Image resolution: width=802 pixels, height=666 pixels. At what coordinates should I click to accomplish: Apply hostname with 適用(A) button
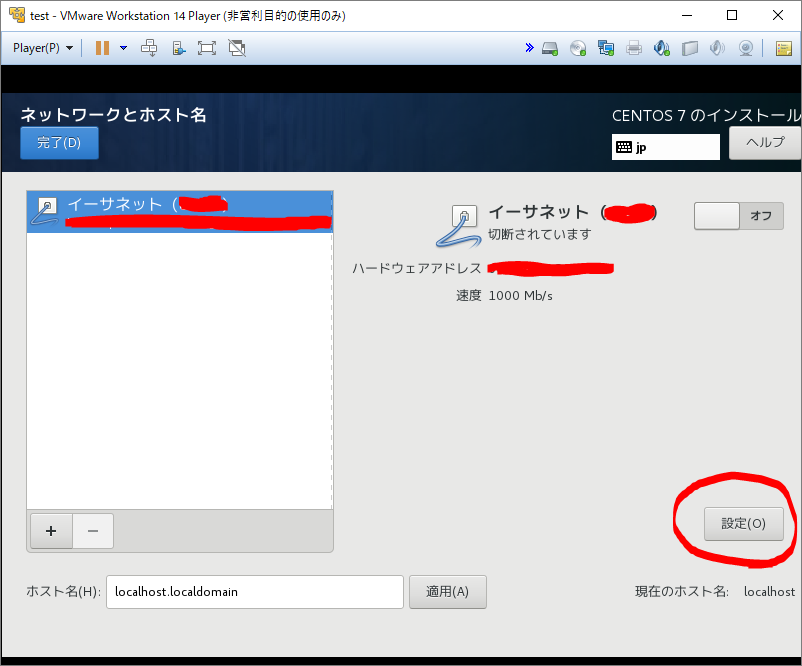click(x=448, y=592)
